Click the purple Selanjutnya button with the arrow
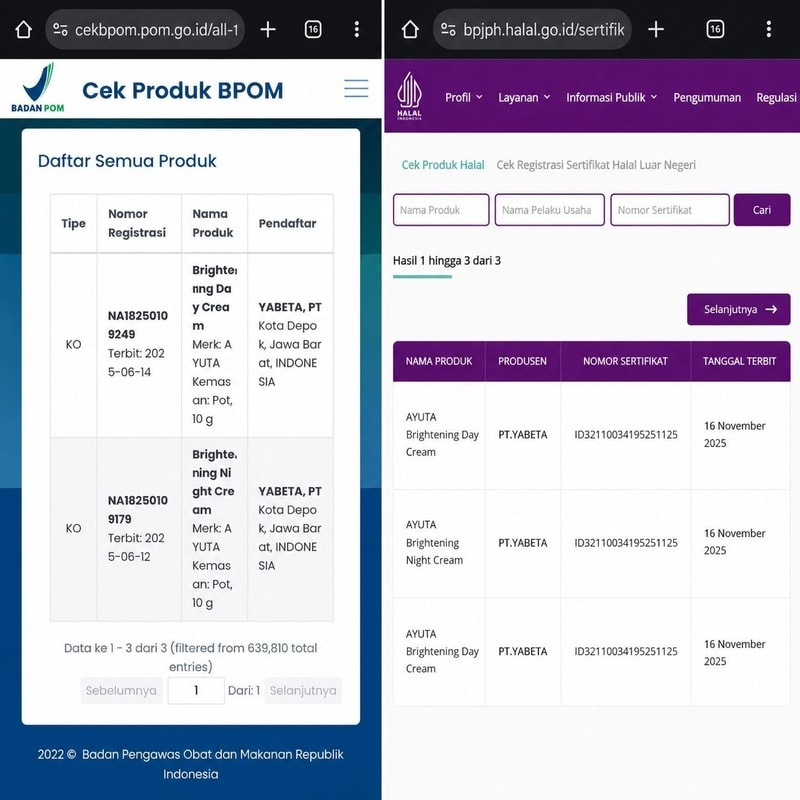This screenshot has width=800, height=800. point(738,309)
